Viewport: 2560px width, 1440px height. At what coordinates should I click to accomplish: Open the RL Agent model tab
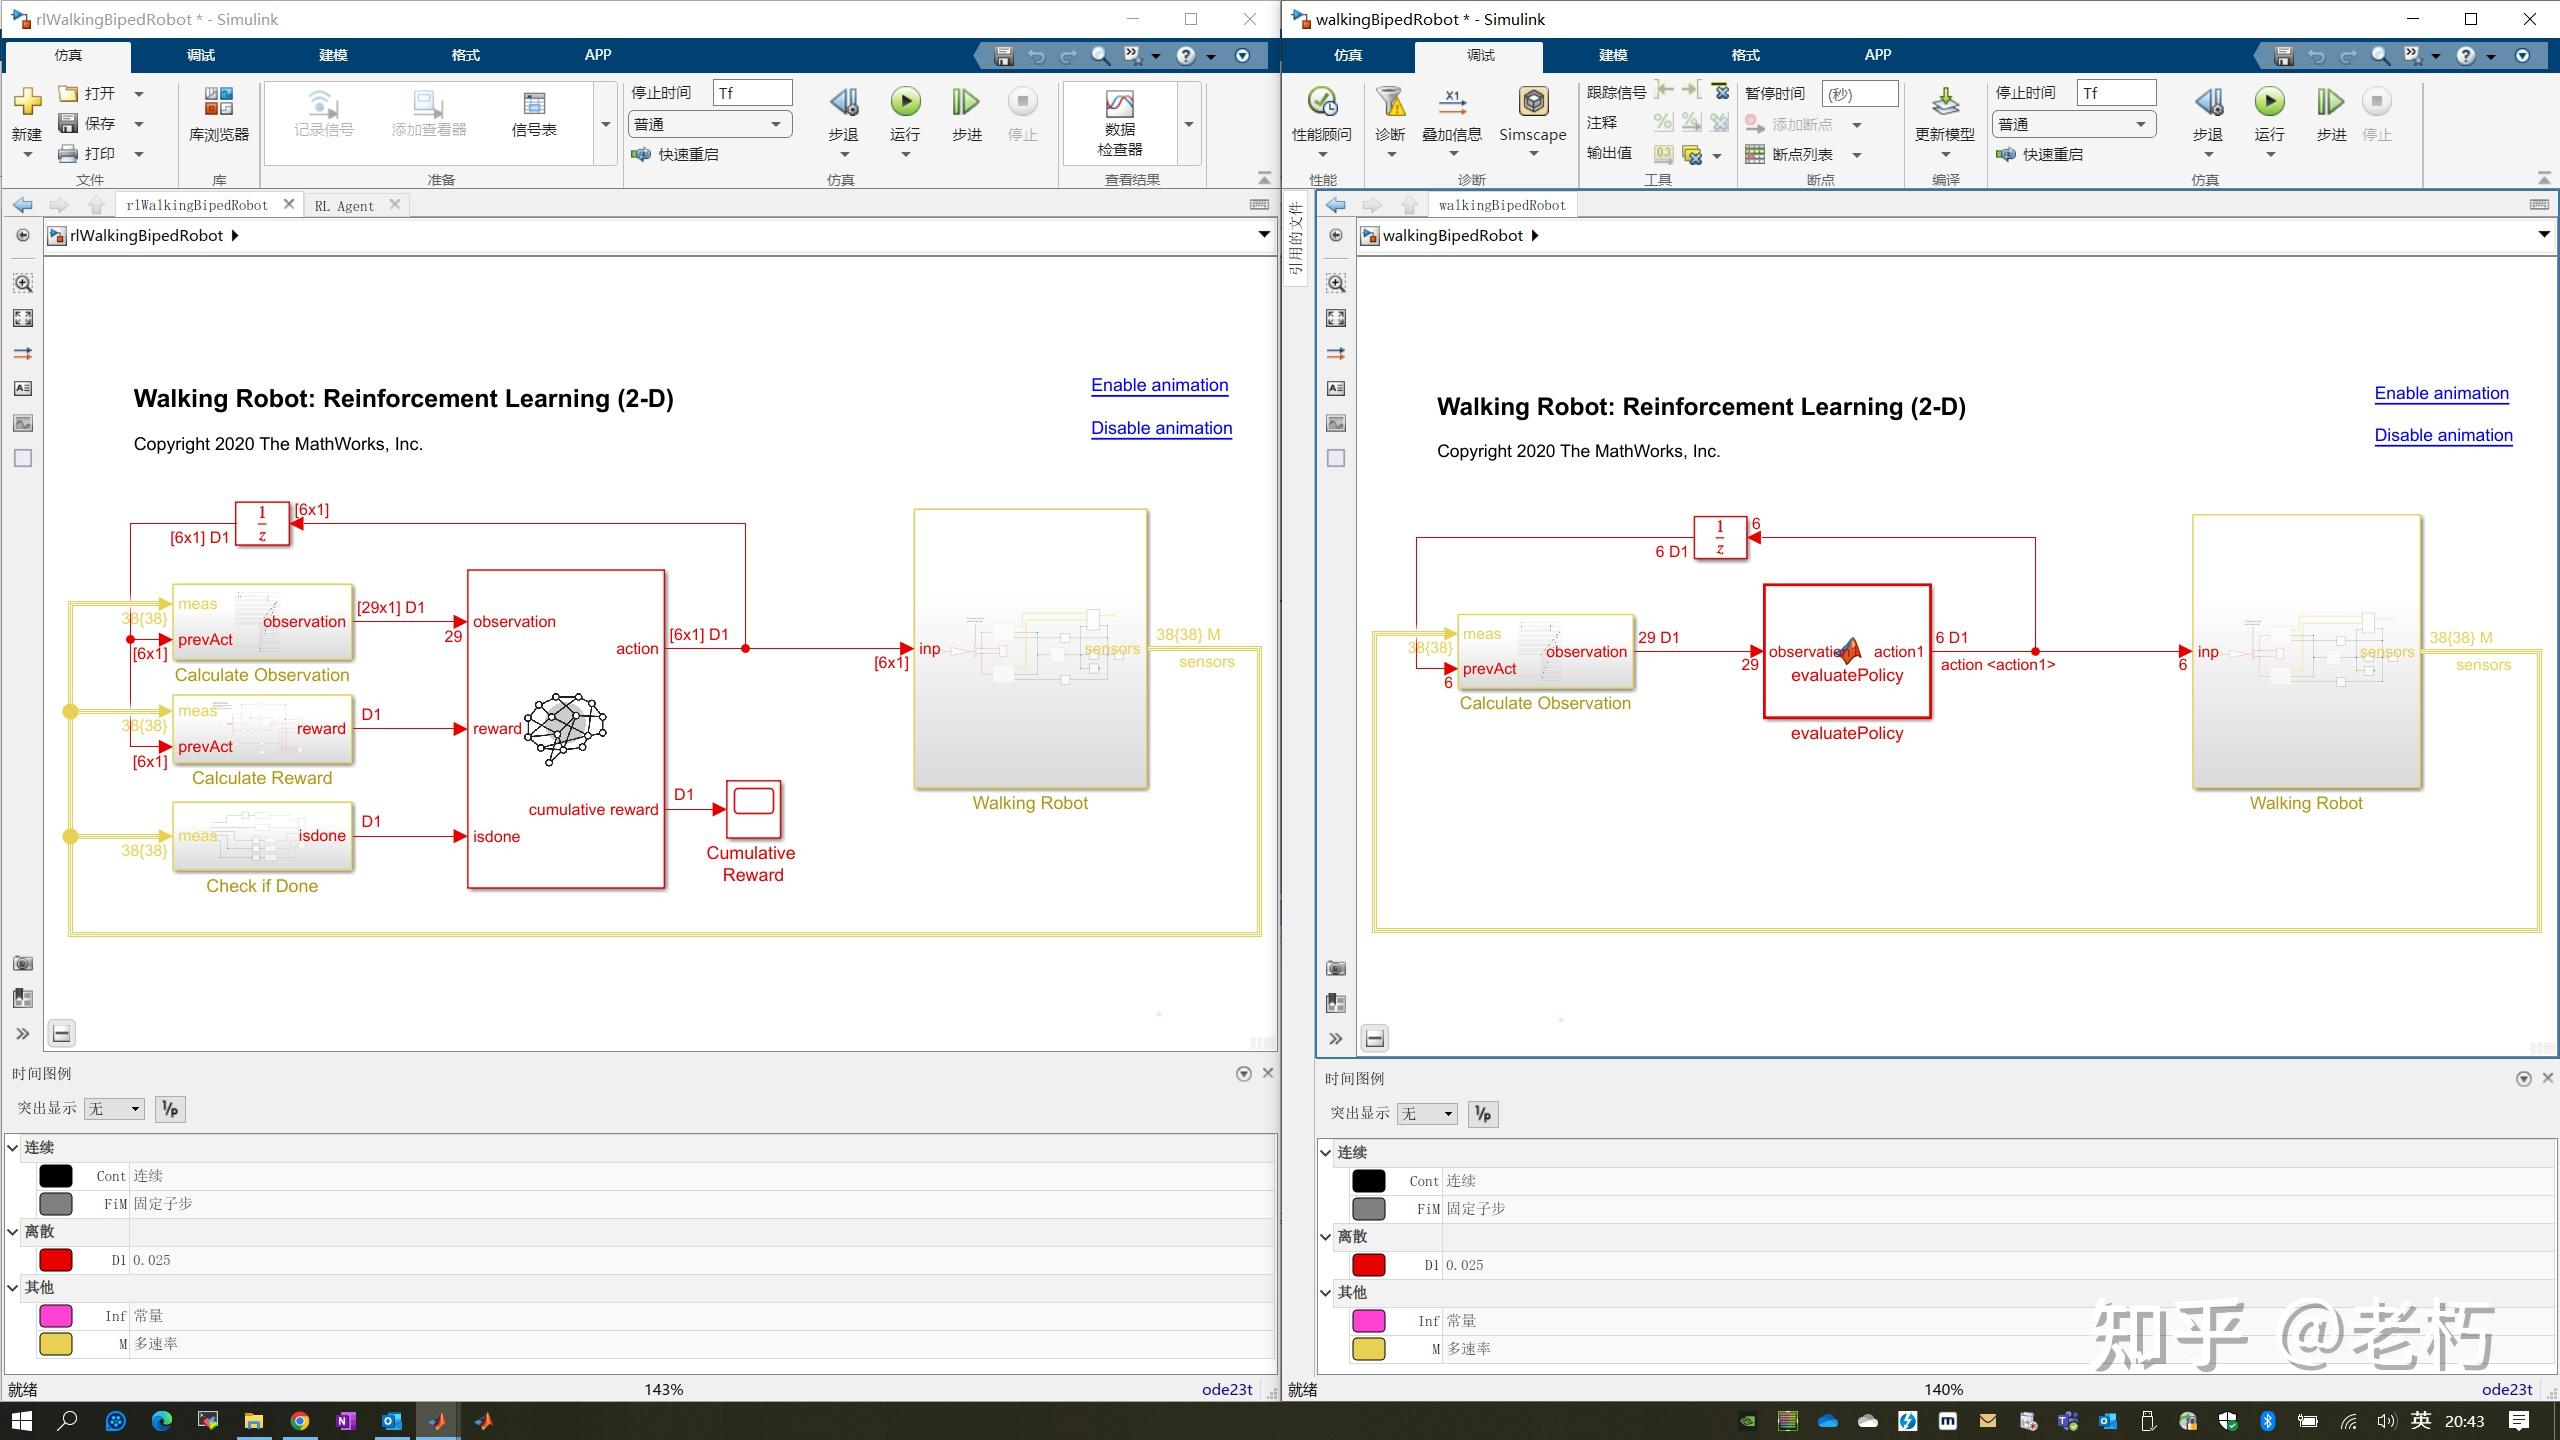click(x=344, y=205)
